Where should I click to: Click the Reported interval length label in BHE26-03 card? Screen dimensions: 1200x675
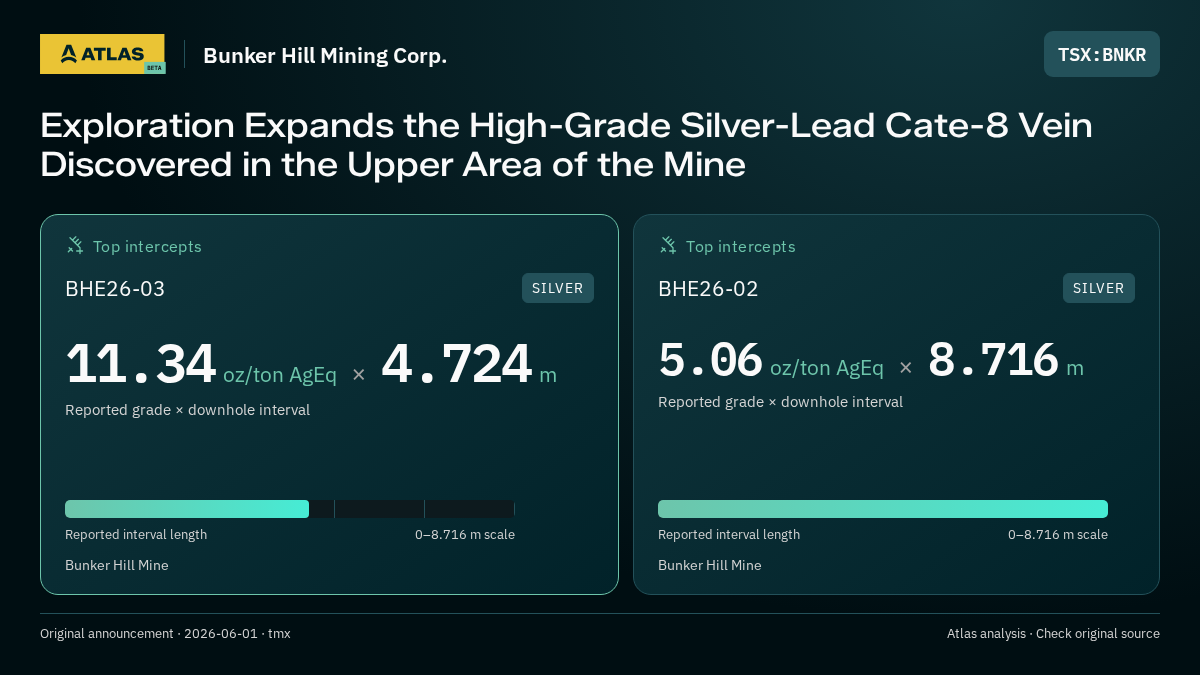tap(136, 535)
